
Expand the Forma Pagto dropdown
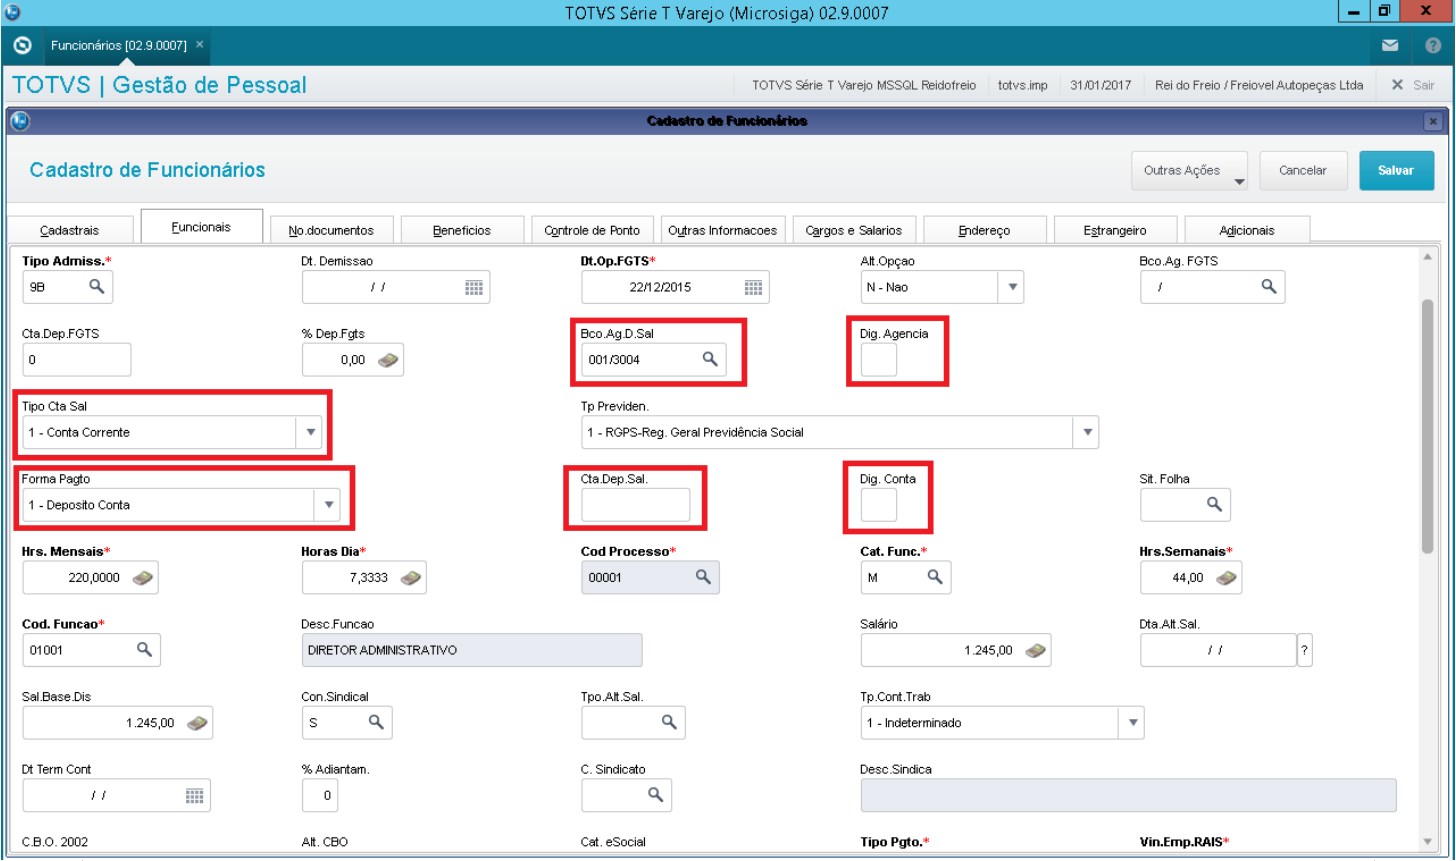328,505
